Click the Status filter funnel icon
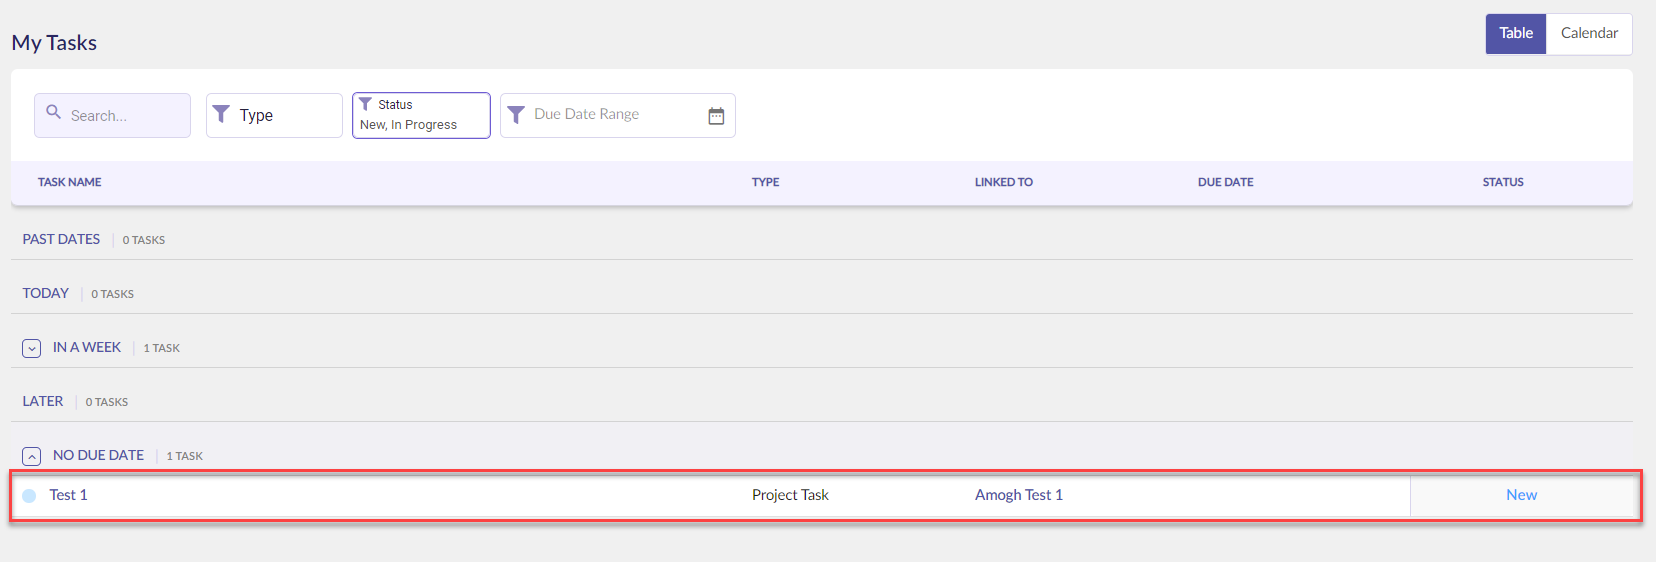1656x562 pixels. [x=365, y=104]
